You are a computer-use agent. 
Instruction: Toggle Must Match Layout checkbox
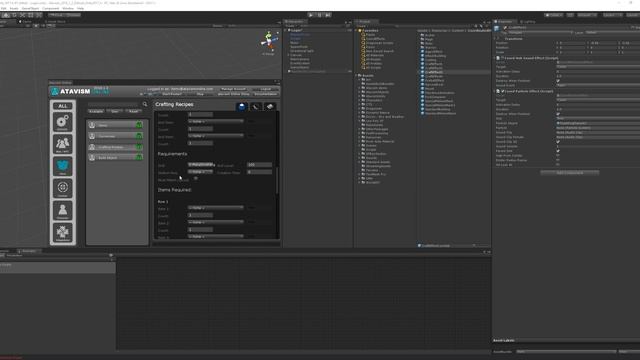click(196, 179)
